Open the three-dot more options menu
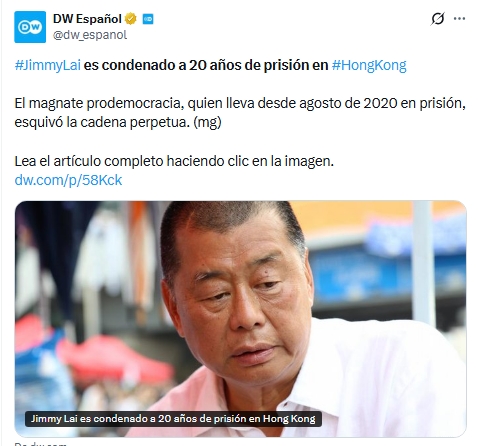 pyautogui.click(x=459, y=19)
